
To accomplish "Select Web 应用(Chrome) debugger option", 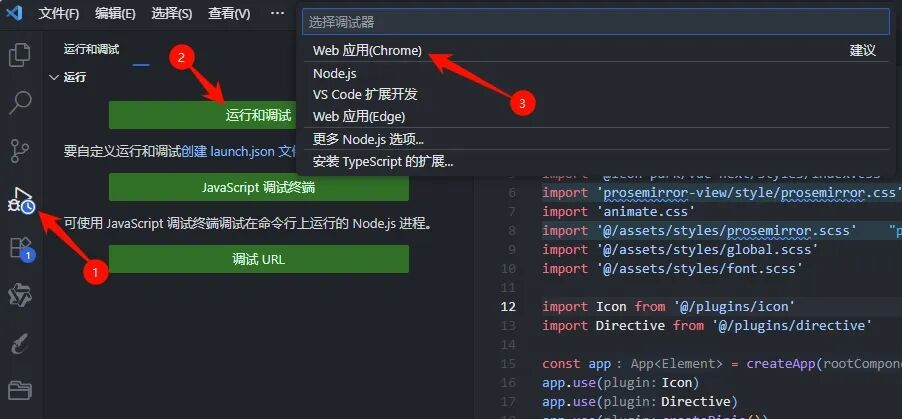I will coord(595,51).
